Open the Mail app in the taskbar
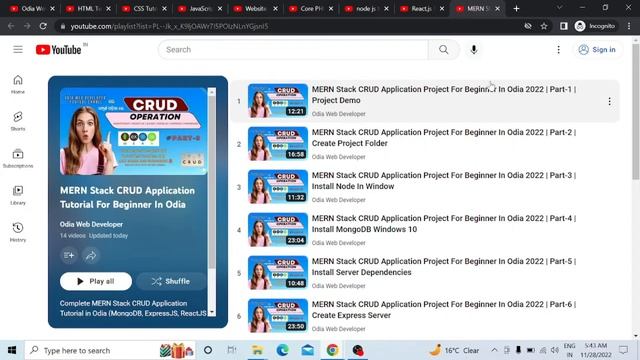Viewport: 640px width, 360px height. 307,350
